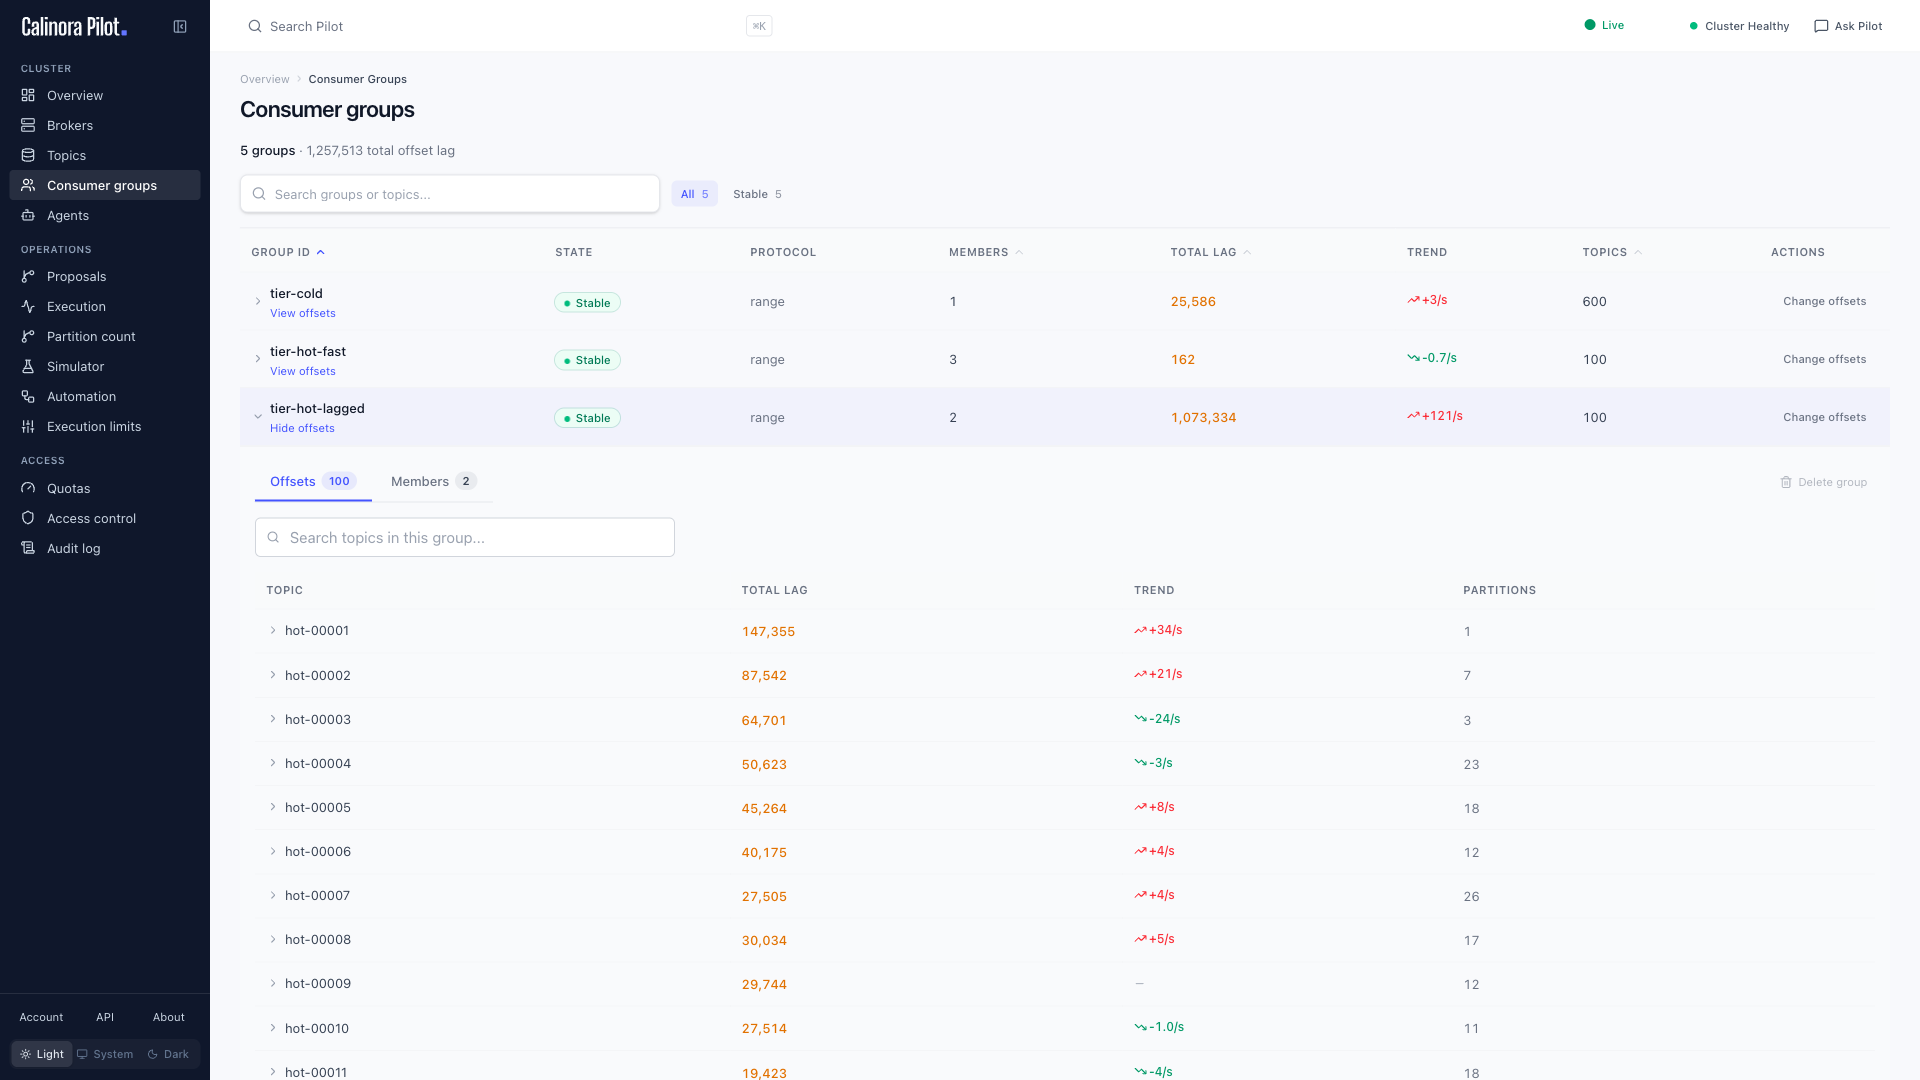
Task: Switch theme to Dark
Action: click(168, 1054)
